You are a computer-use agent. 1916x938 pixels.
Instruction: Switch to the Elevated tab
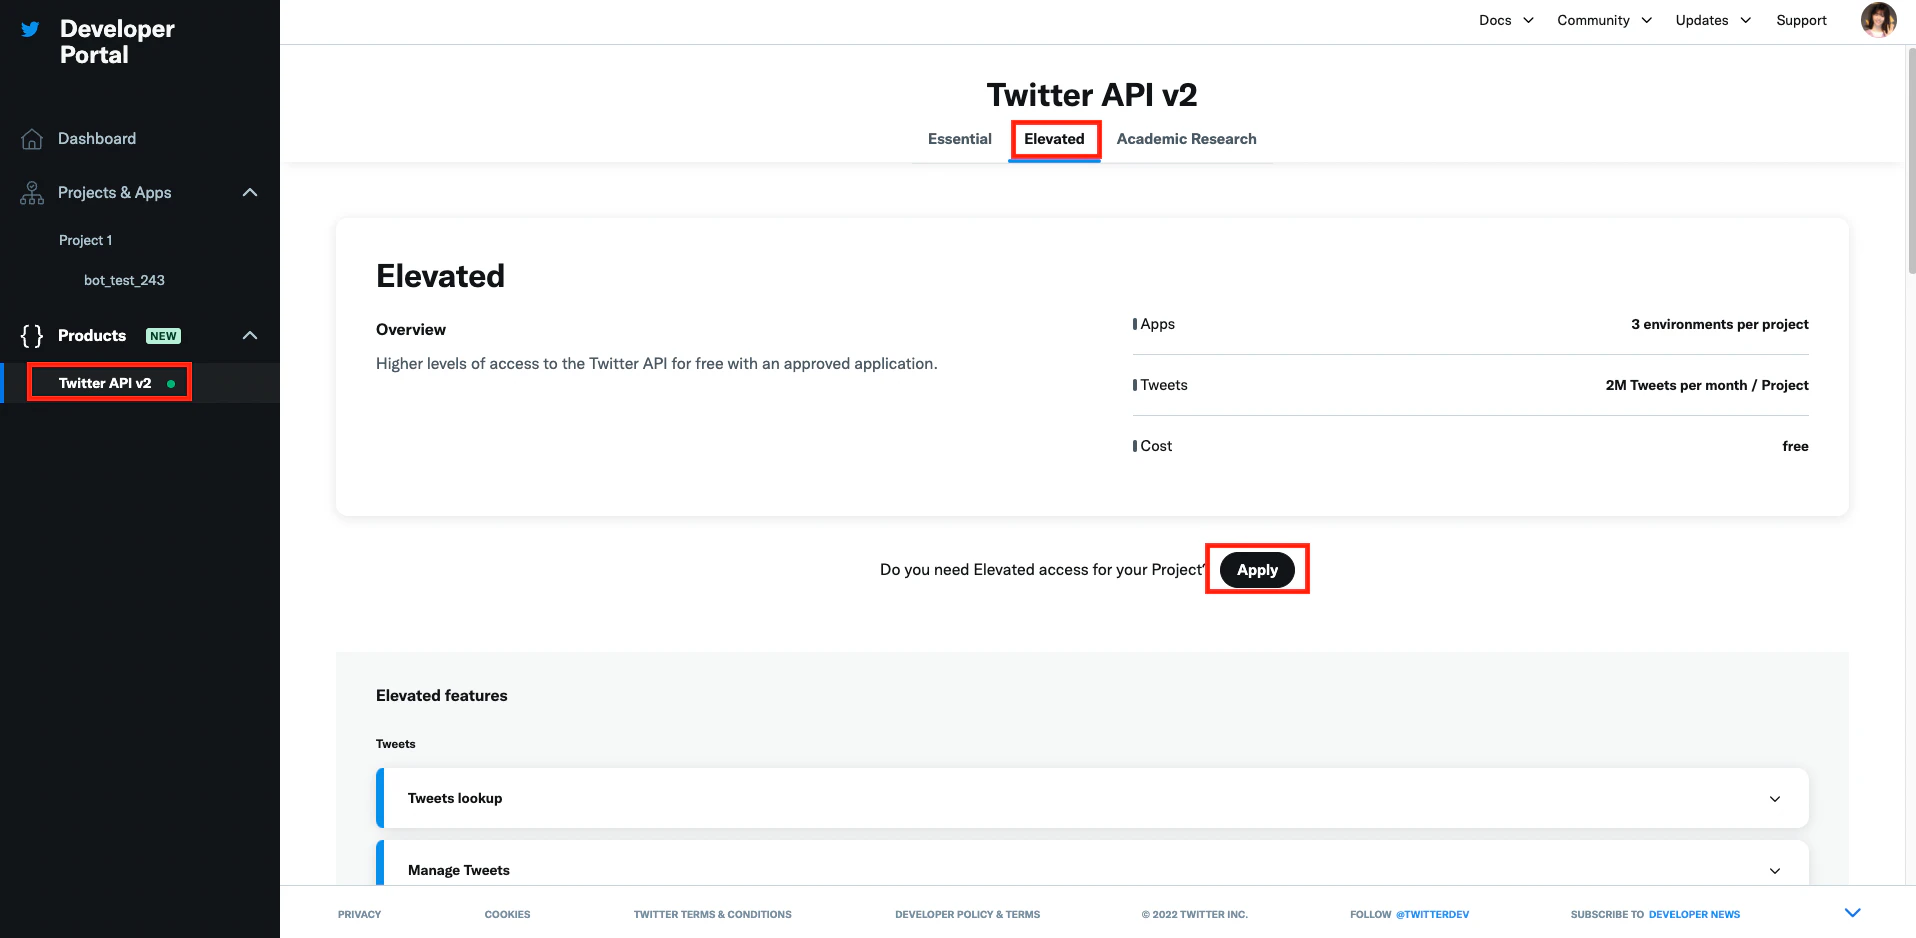click(1054, 139)
